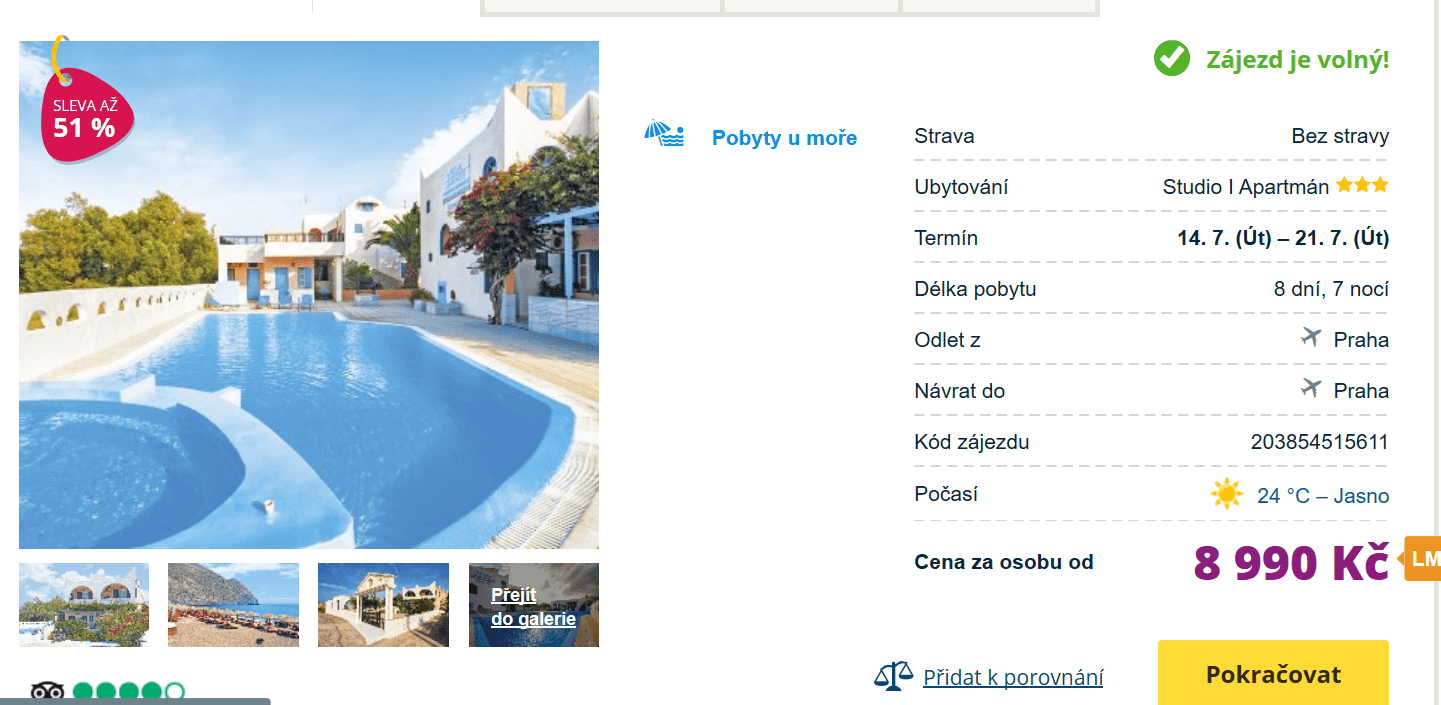This screenshot has width=1441, height=705.
Task: Click the orange LM last-minute badge
Action: click(1423, 559)
